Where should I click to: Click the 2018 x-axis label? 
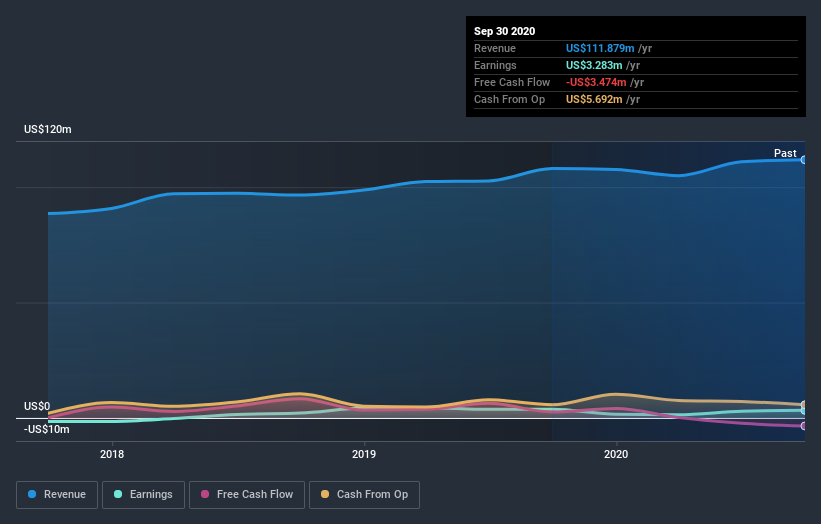pos(112,454)
